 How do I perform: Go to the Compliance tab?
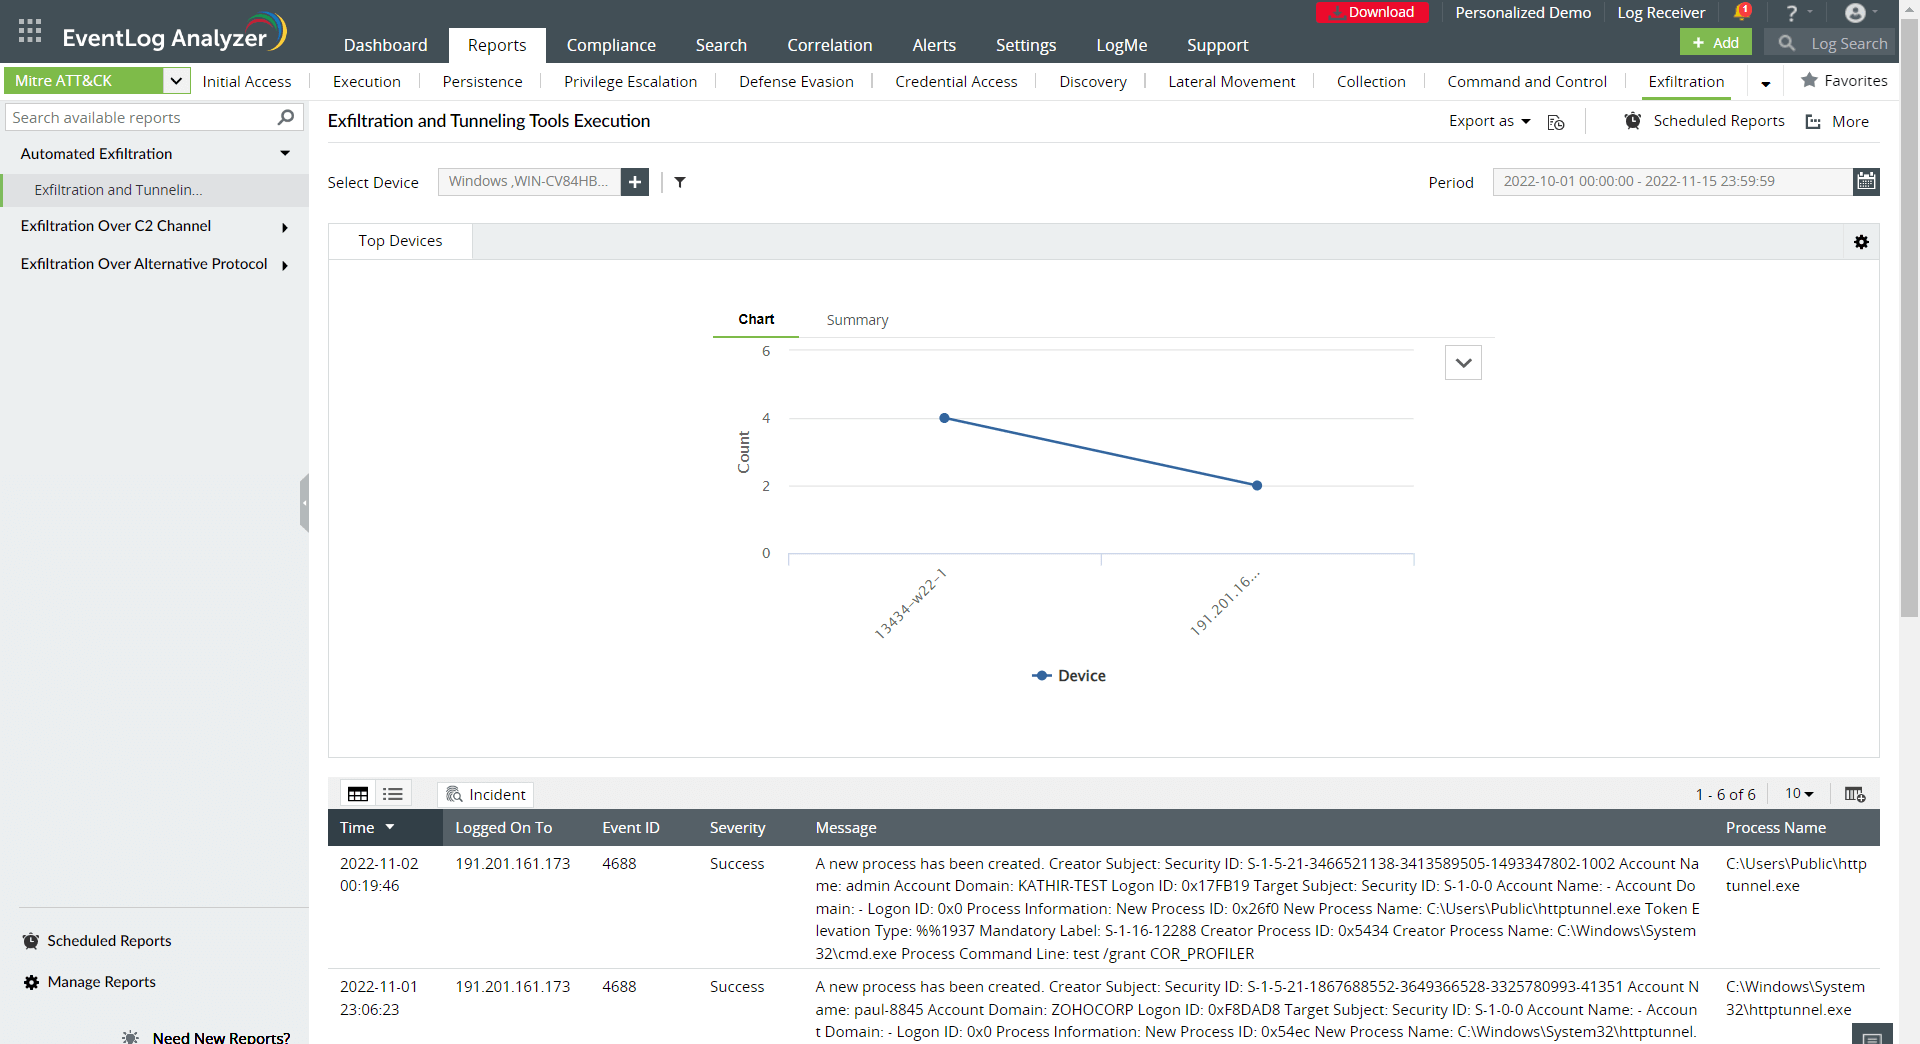[x=611, y=45]
